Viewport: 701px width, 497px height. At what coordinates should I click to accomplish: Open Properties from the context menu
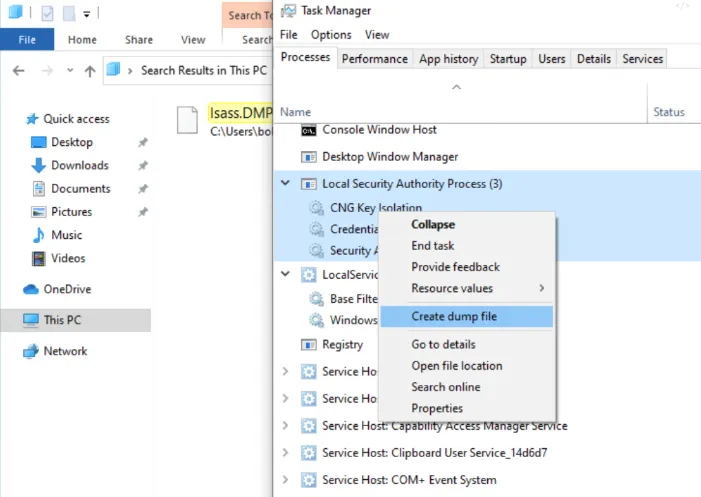point(437,408)
